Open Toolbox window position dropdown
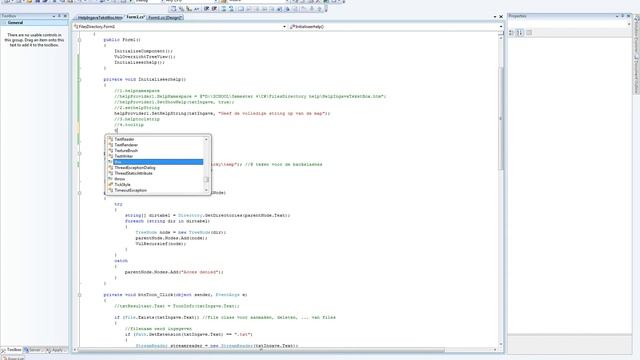 coord(53,16)
